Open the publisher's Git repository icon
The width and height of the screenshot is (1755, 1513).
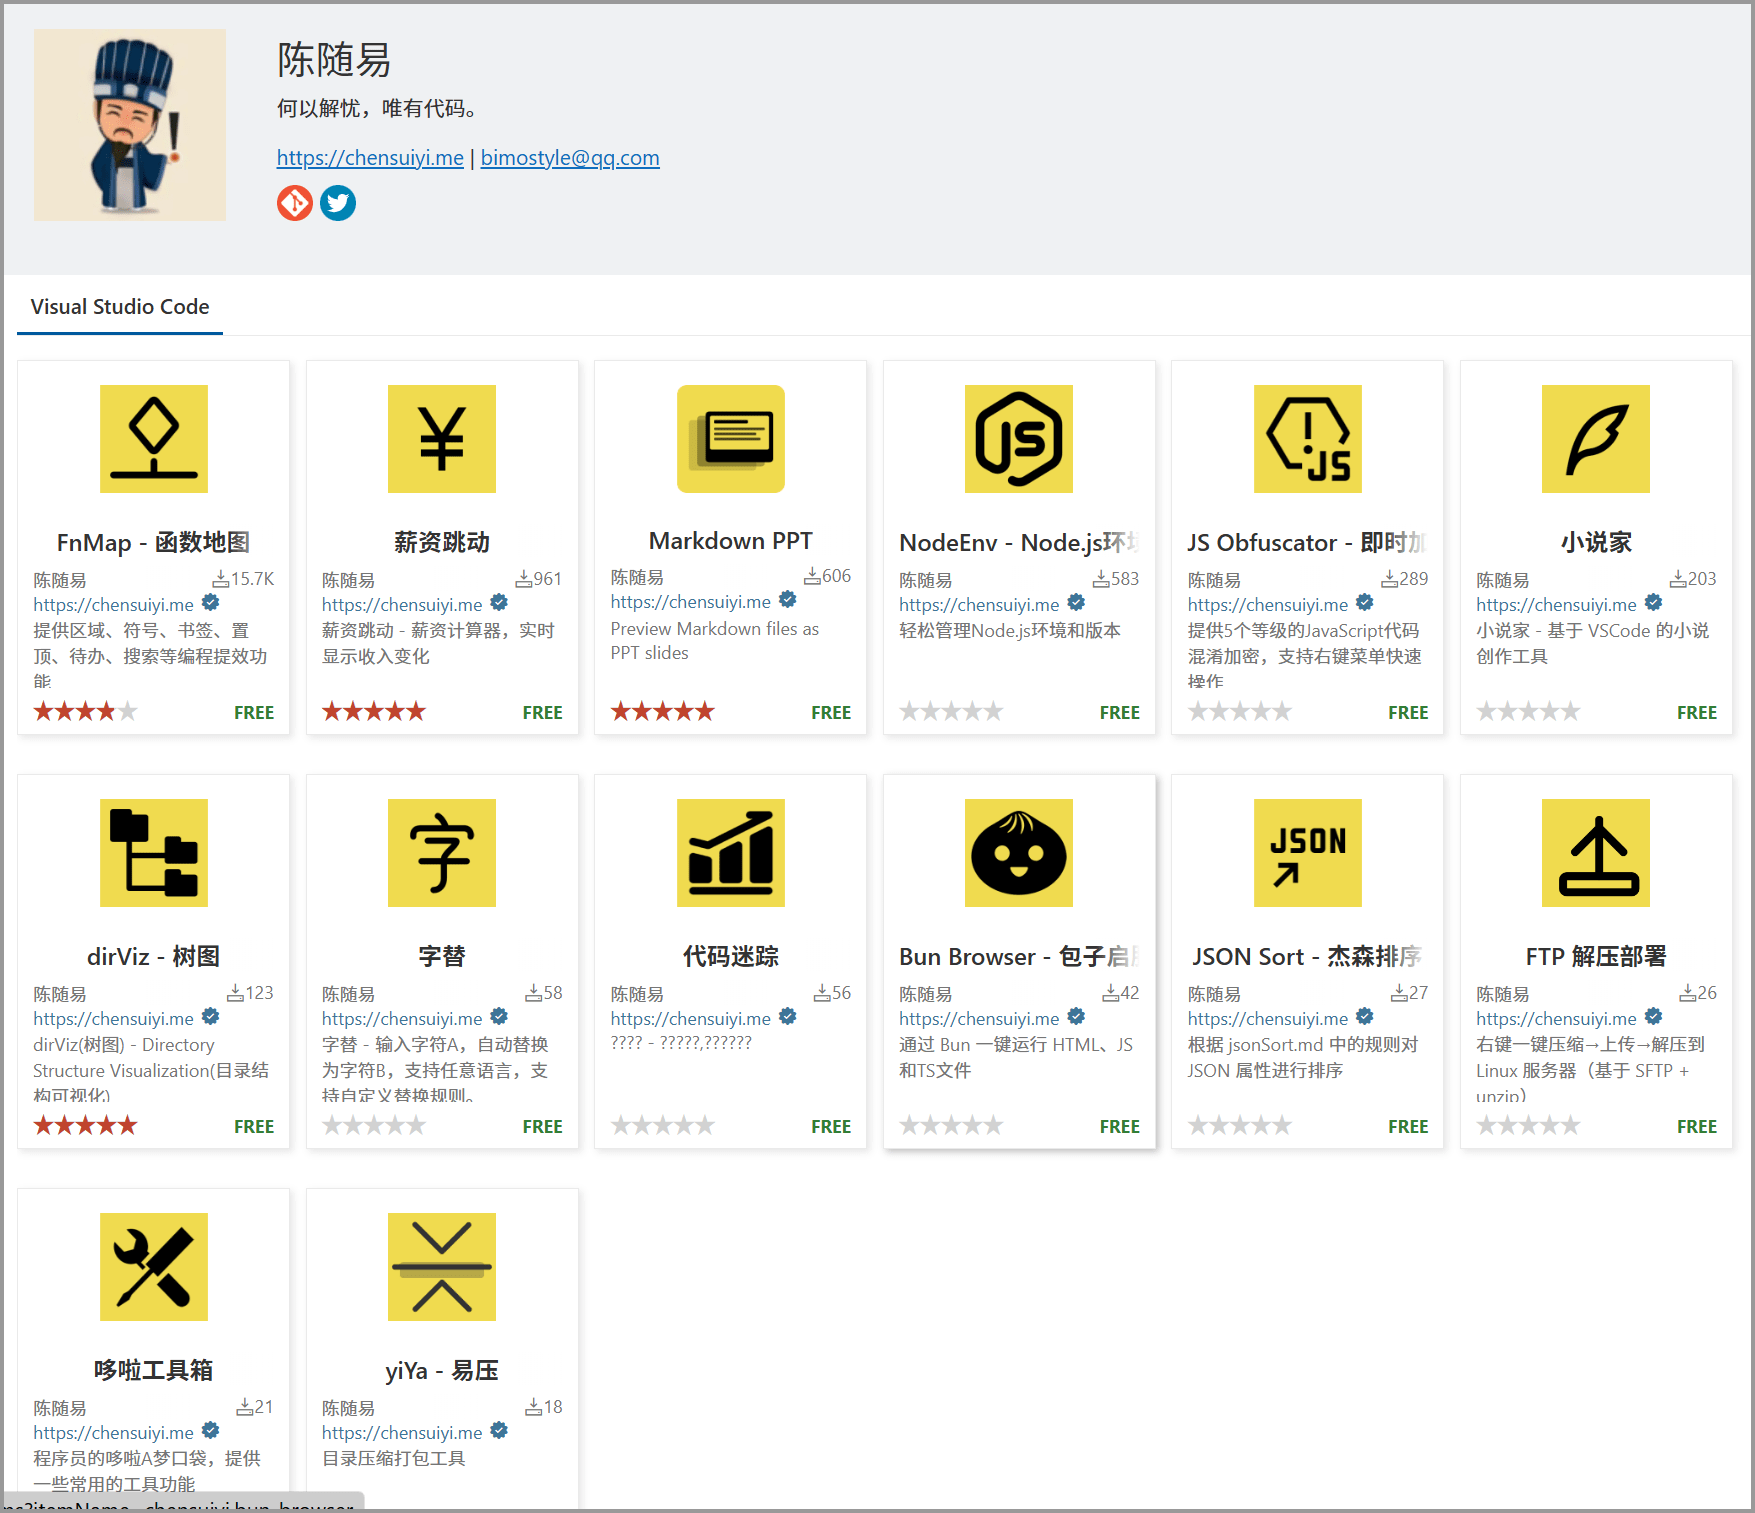295,203
